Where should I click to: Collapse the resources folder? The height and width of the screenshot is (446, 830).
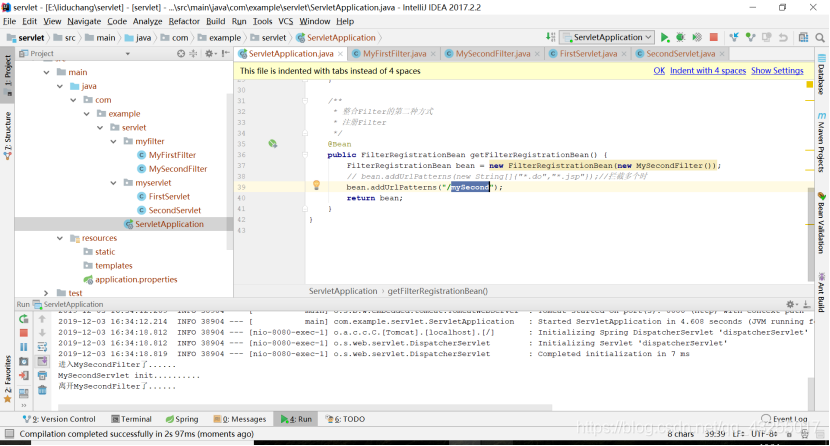60,238
